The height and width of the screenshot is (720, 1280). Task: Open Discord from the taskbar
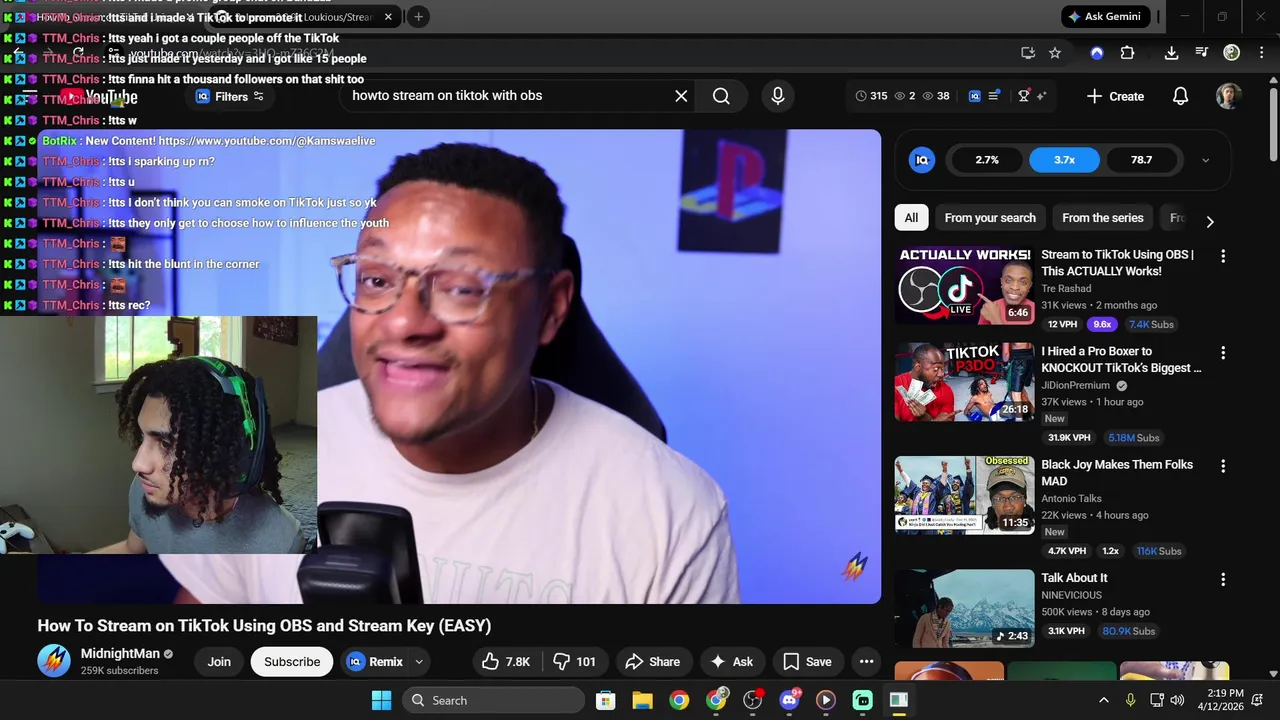tap(789, 700)
